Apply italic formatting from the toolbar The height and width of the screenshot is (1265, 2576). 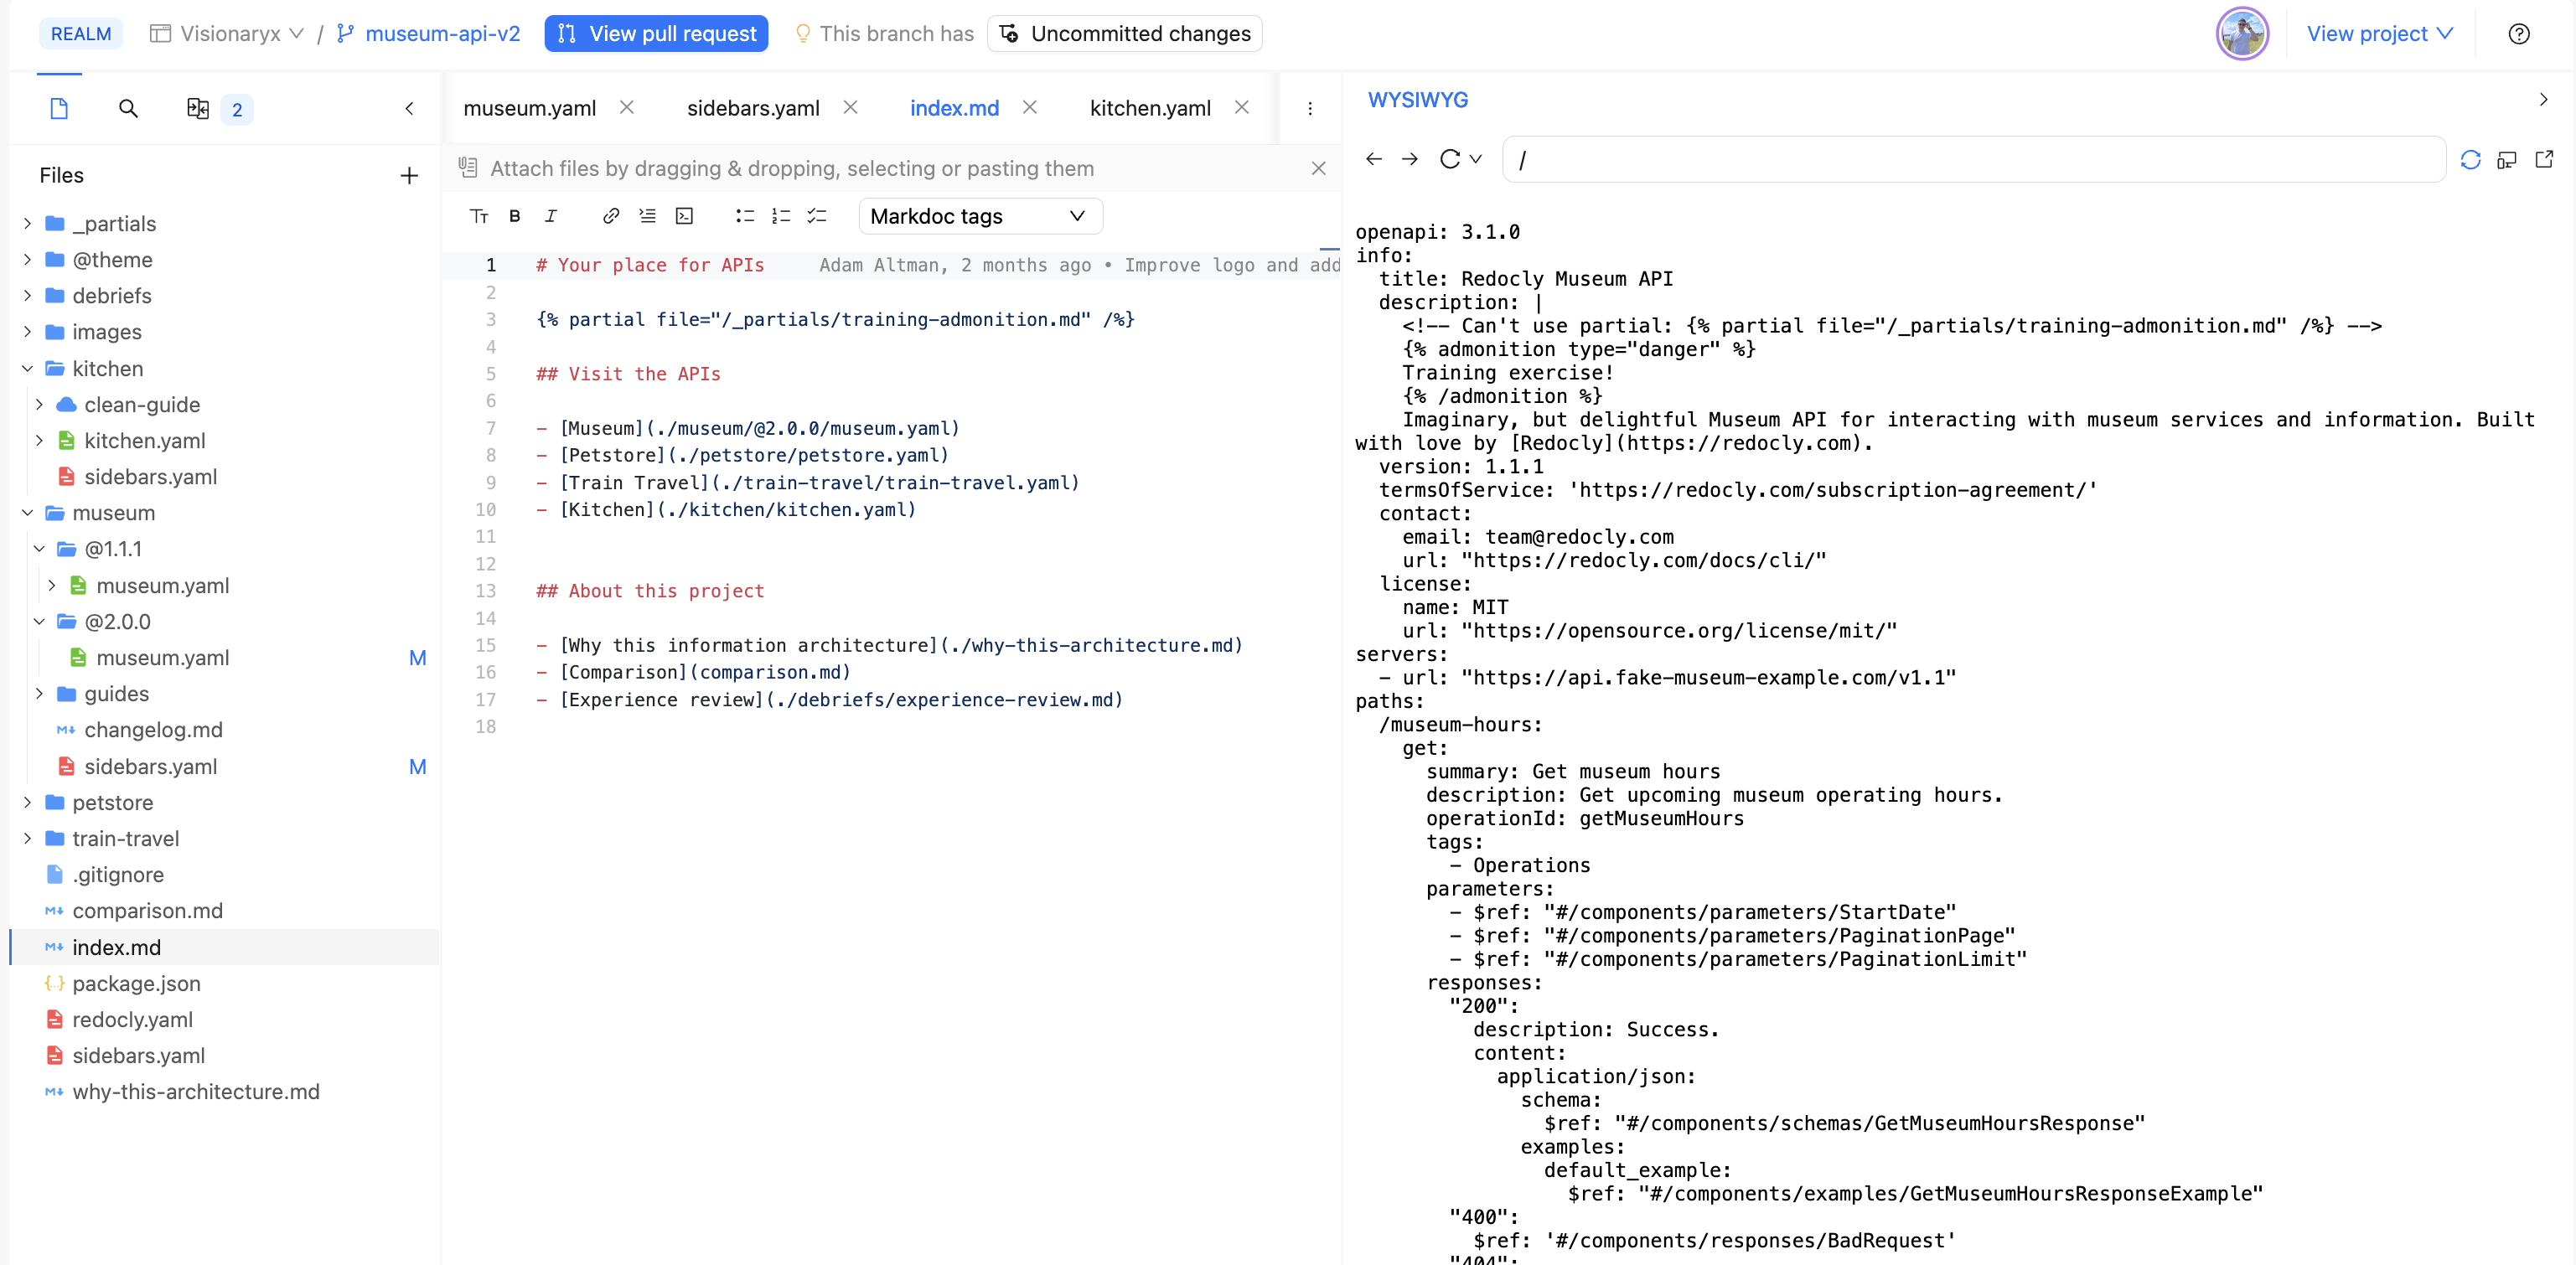(551, 216)
